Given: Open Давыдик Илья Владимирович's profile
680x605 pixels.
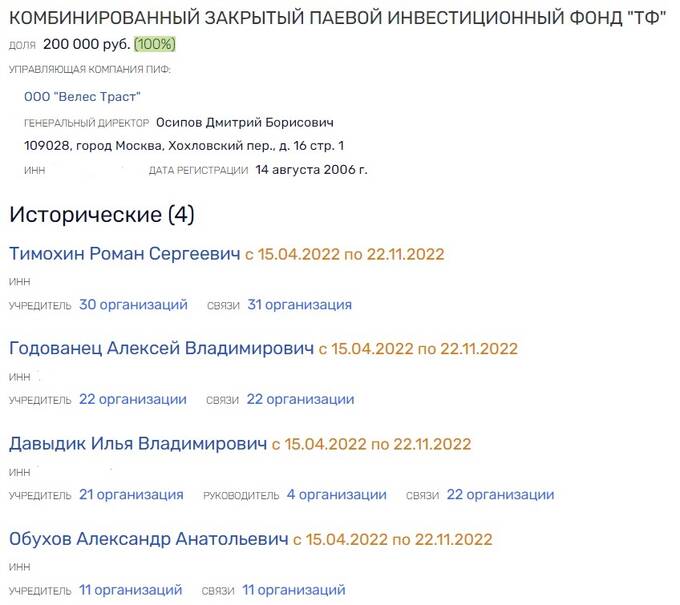Looking at the screenshot, I should pos(138,444).
